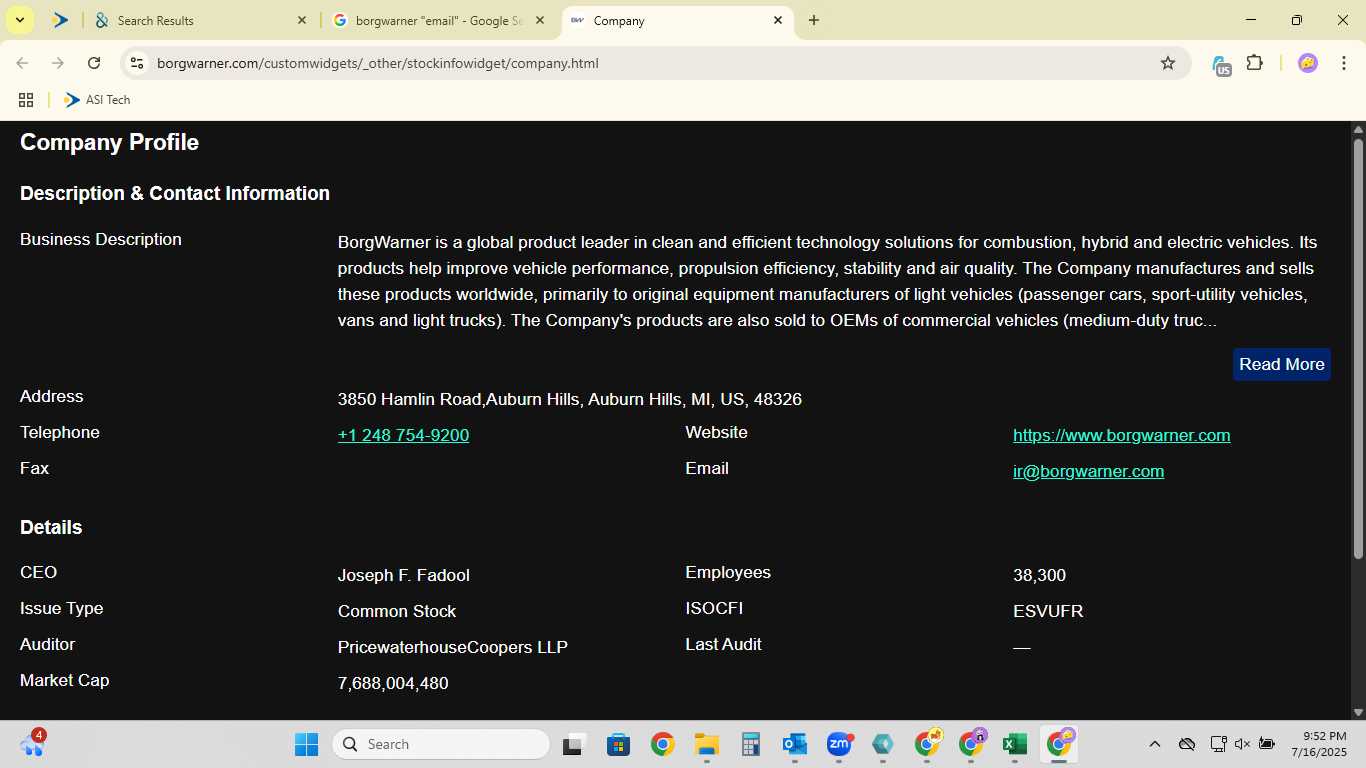Open the Windows Start menu
Screen dimensions: 1366x768
(x=306, y=744)
